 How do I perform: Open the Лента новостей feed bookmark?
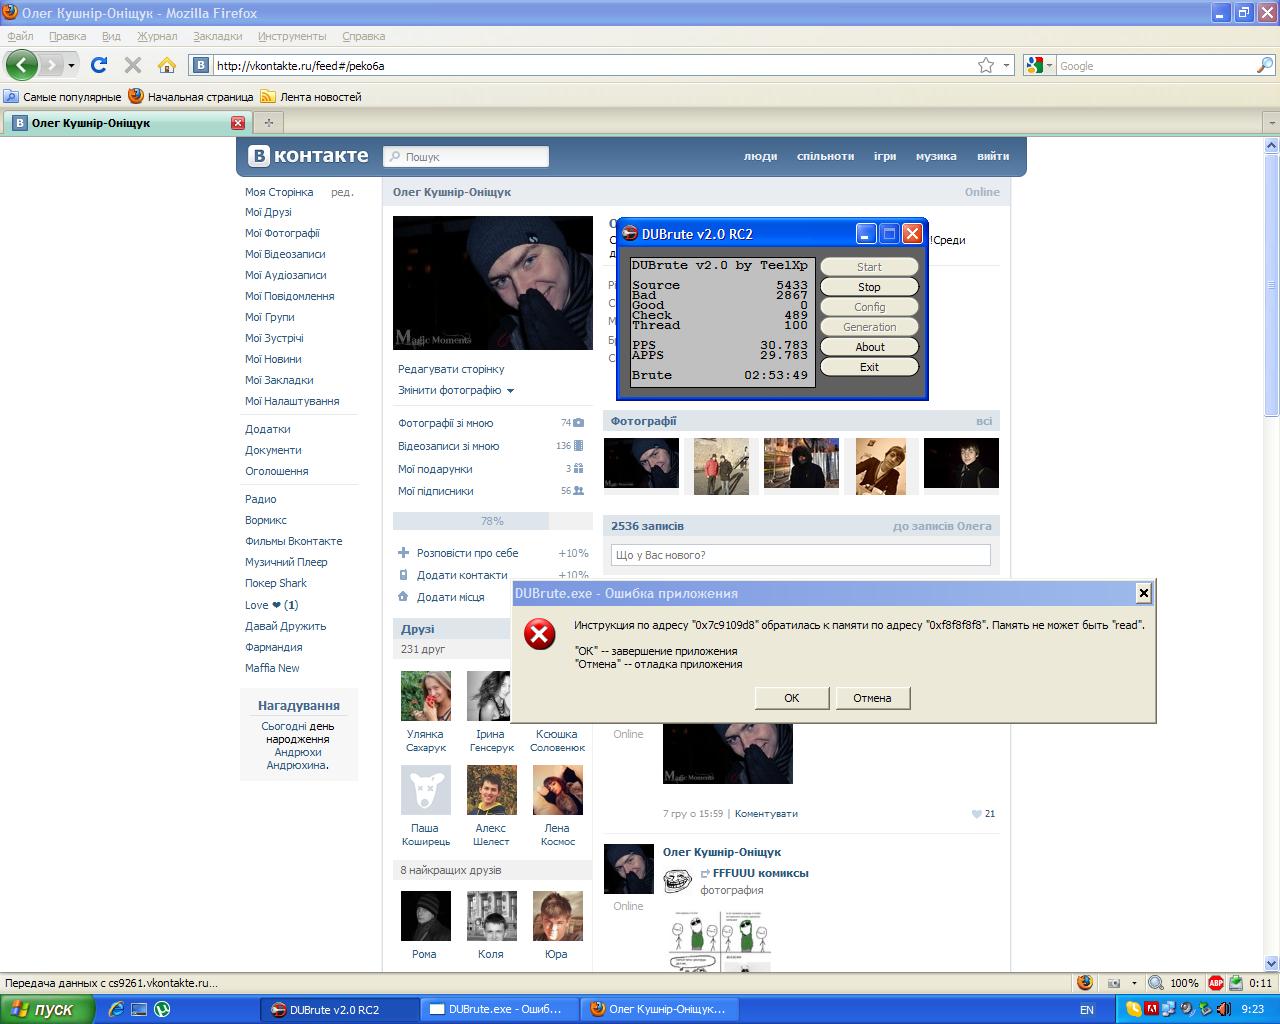pos(311,97)
